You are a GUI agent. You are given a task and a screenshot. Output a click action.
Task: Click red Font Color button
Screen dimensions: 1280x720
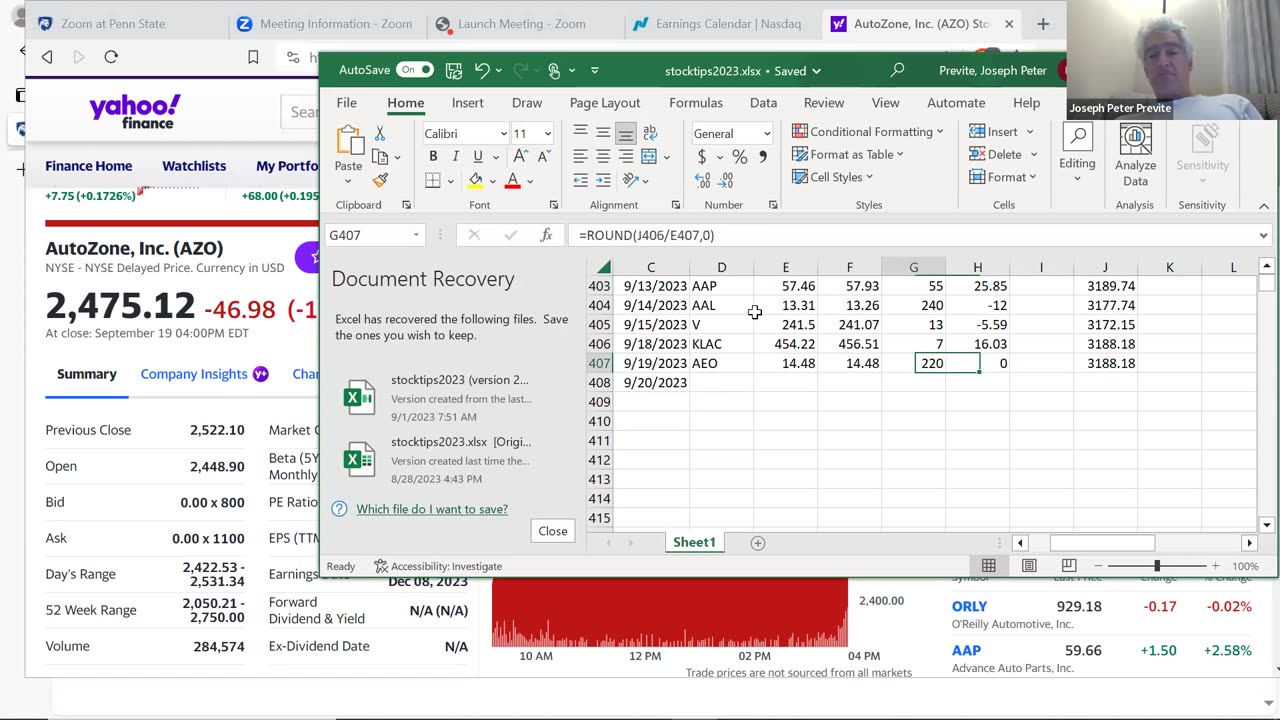tap(512, 181)
